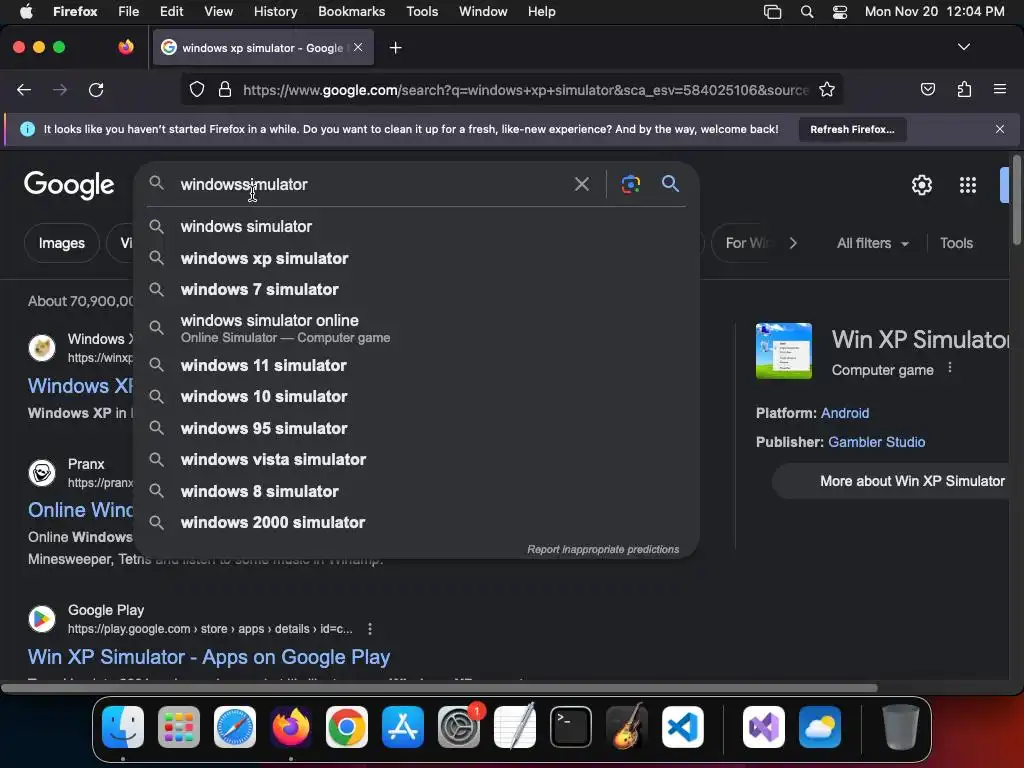
Task: Open System Settings from the Dock
Action: tap(458, 727)
